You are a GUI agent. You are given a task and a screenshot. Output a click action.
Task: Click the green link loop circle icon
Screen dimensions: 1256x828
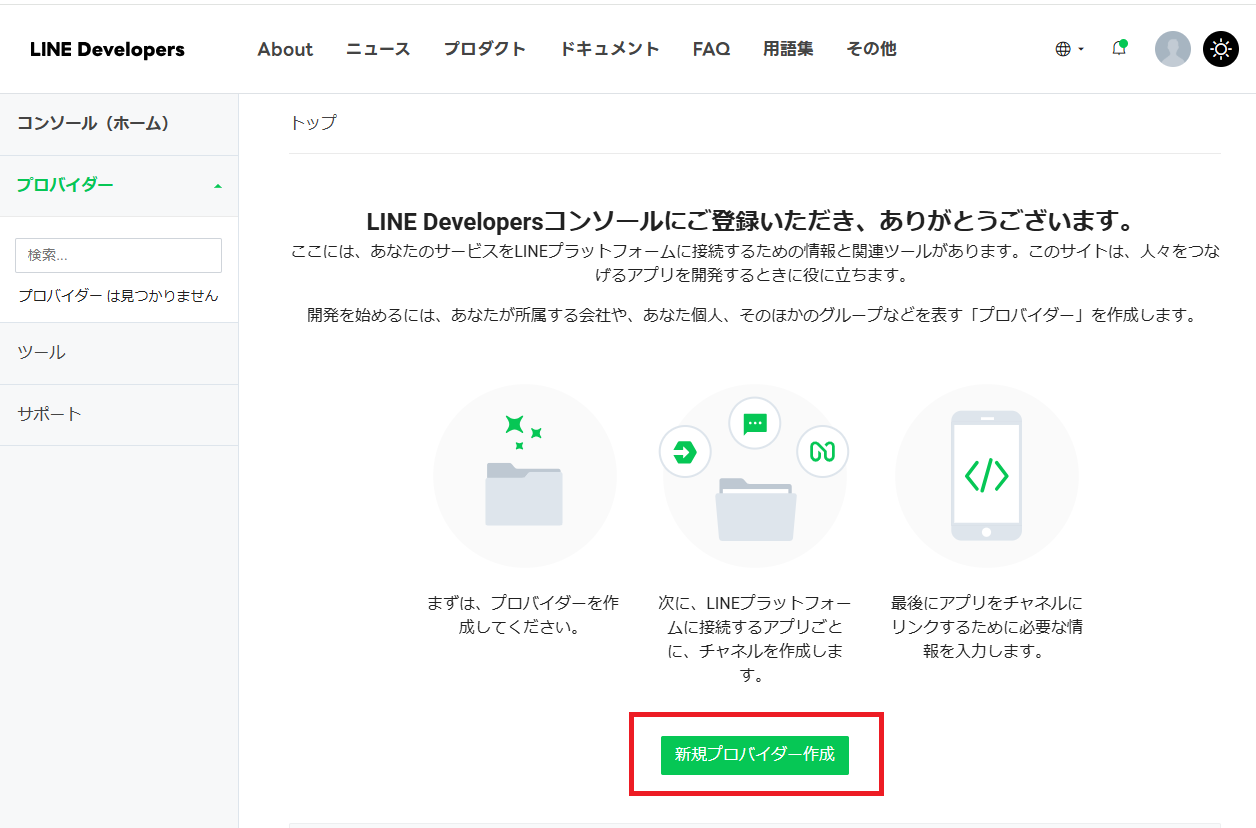[822, 452]
